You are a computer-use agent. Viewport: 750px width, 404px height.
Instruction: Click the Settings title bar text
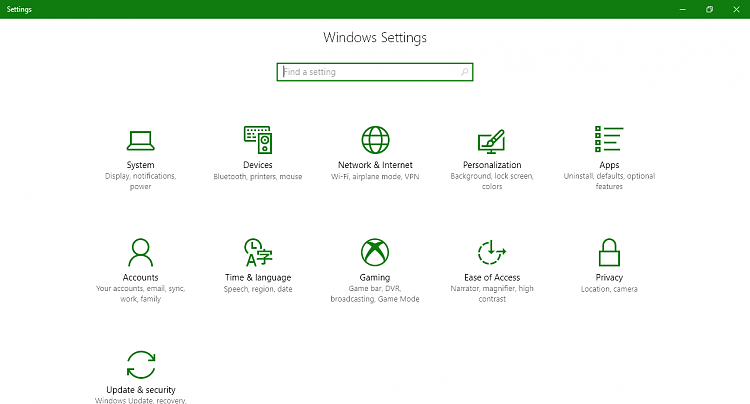pyautogui.click(x=19, y=9)
